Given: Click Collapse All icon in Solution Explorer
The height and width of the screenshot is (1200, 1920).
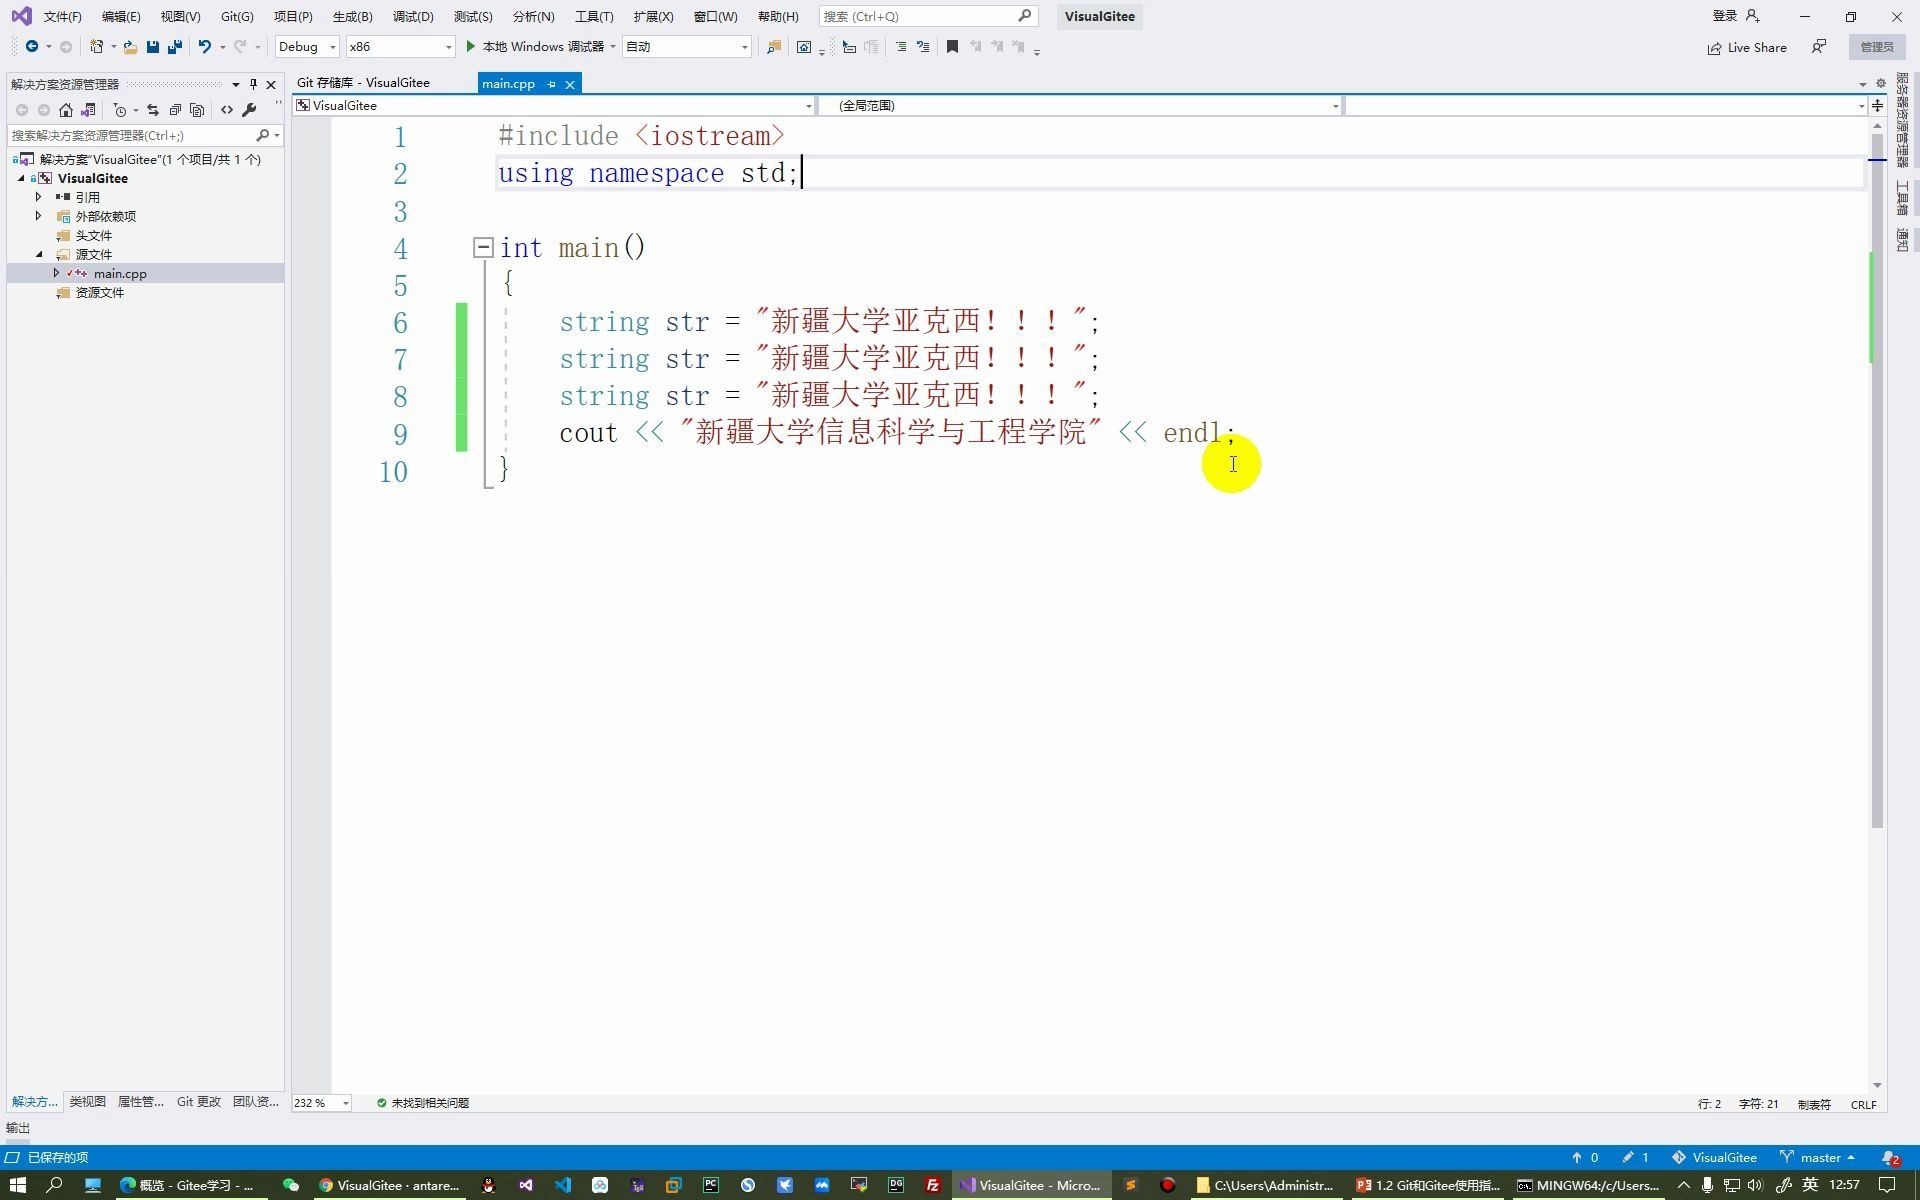Looking at the screenshot, I should pos(175,110).
